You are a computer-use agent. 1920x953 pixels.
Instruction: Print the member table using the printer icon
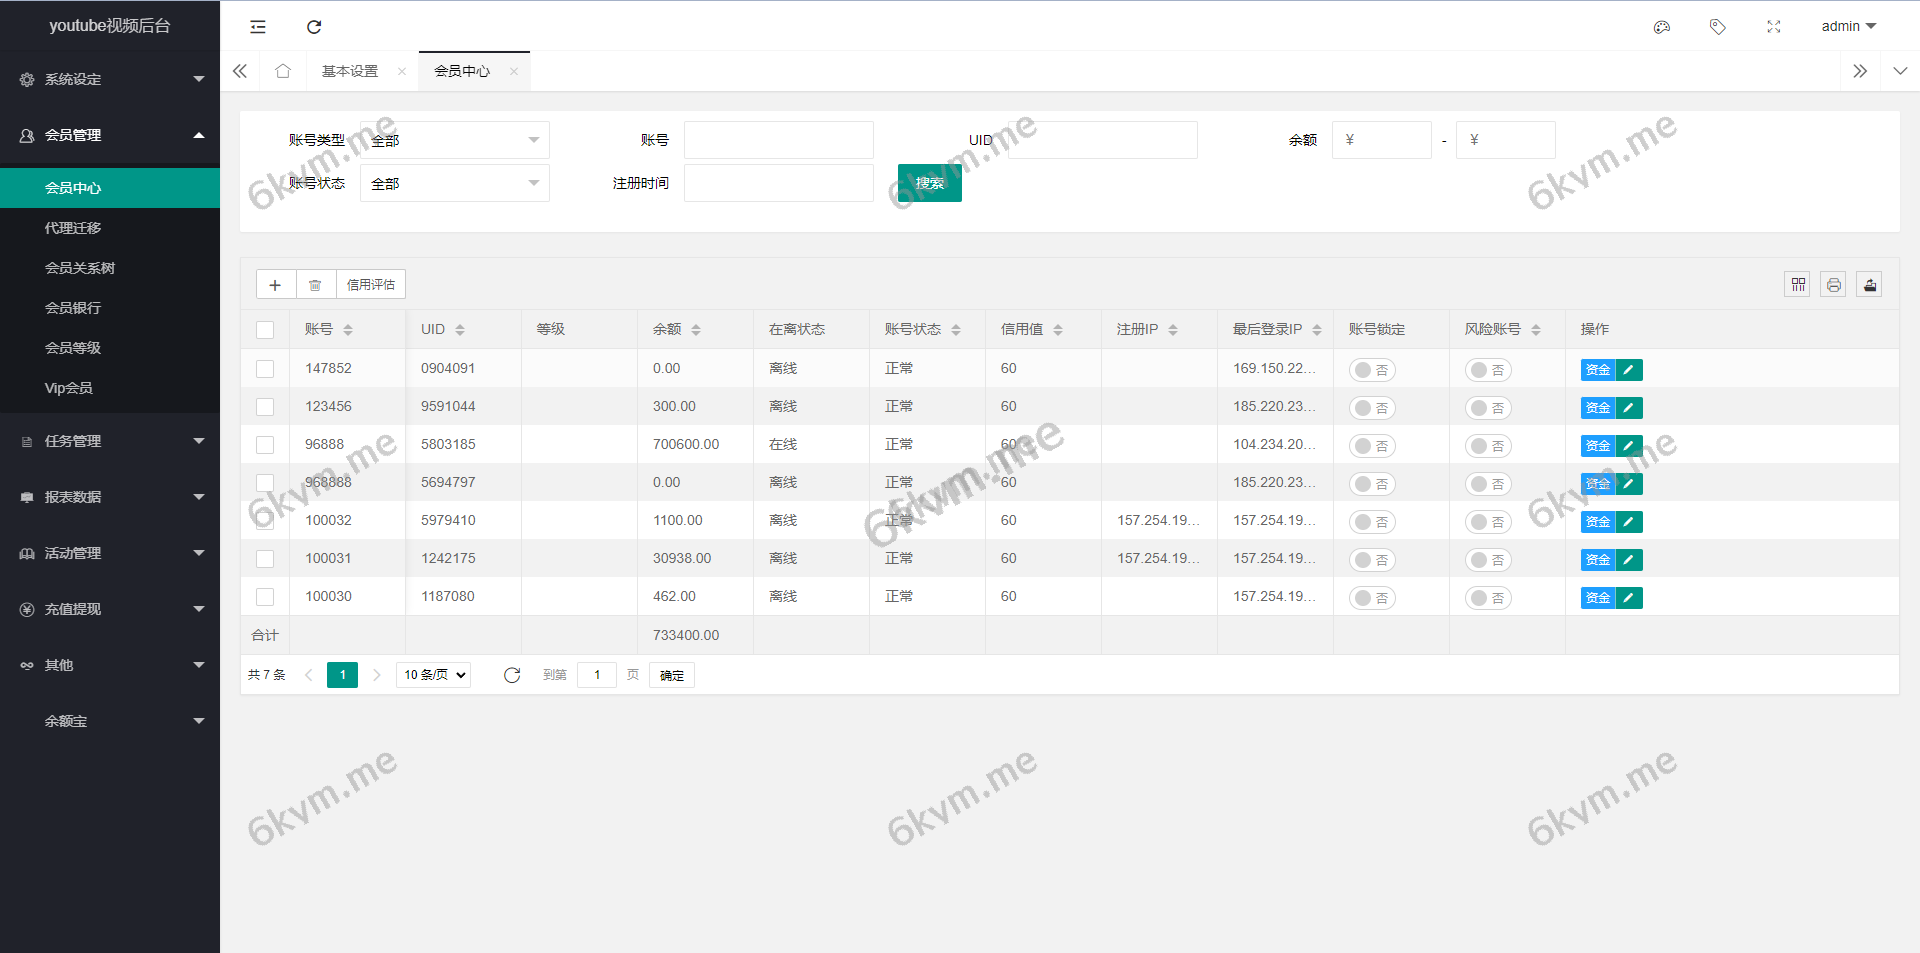click(1833, 284)
